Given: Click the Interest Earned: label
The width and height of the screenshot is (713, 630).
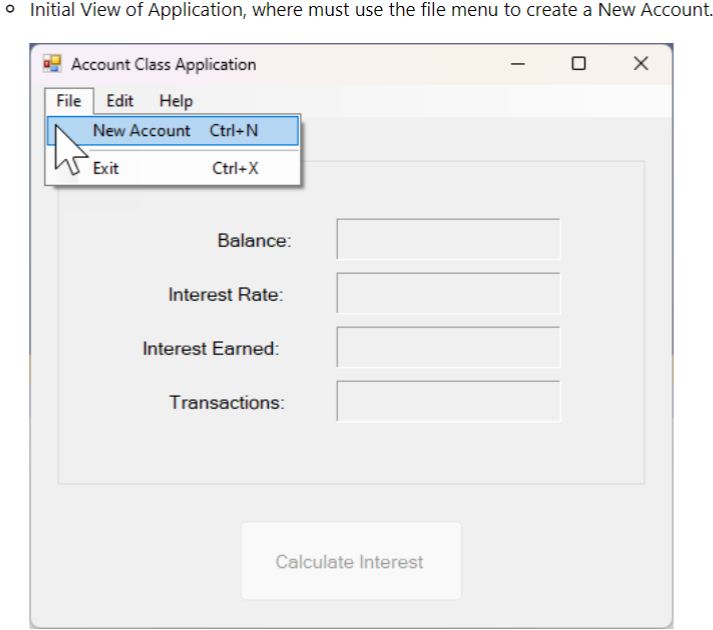Looking at the screenshot, I should (x=211, y=348).
